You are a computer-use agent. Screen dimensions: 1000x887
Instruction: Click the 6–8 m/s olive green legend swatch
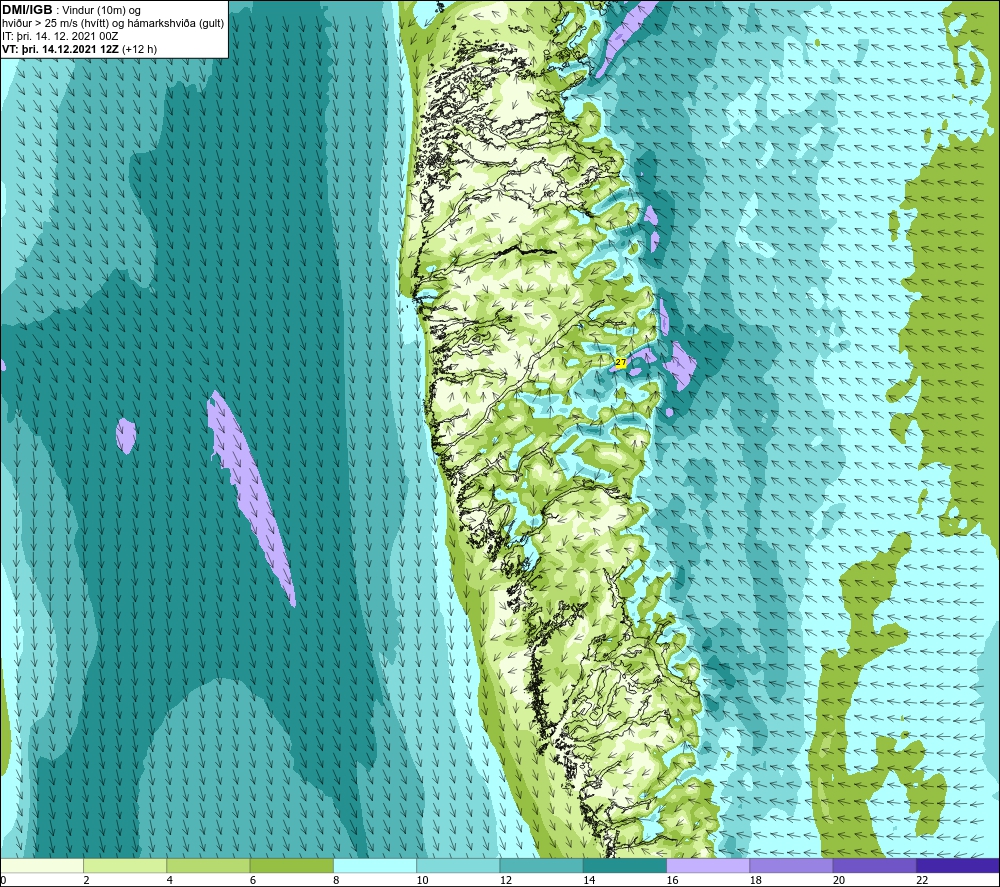[x=291, y=865]
